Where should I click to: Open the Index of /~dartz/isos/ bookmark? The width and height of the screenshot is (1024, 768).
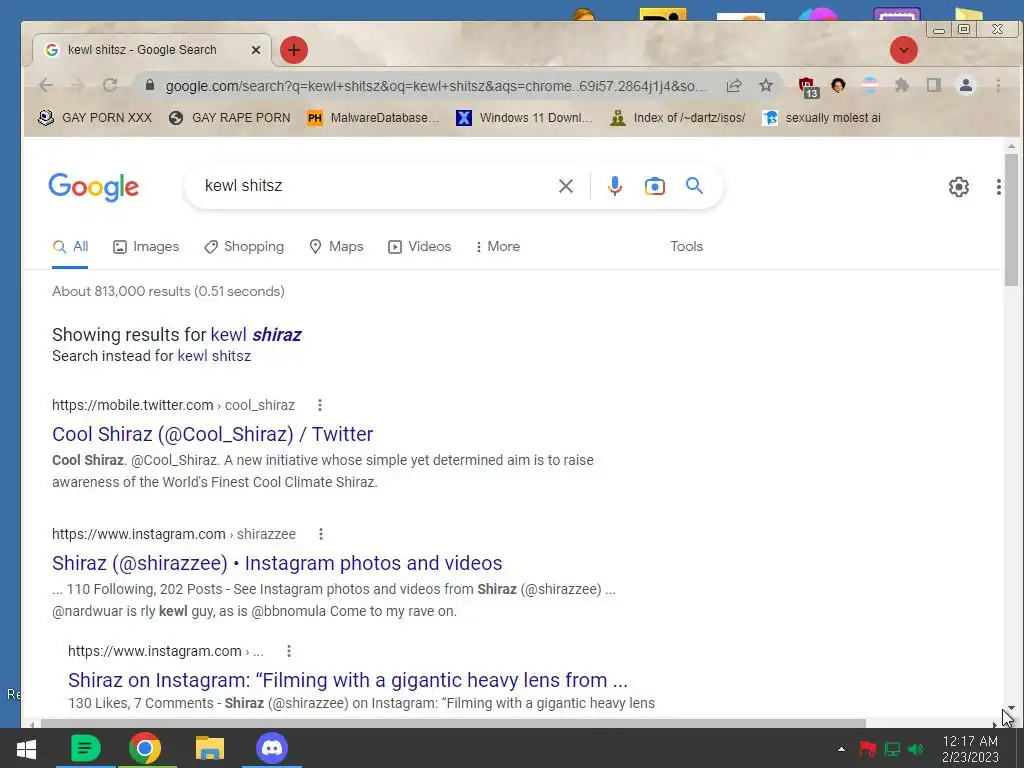678,118
